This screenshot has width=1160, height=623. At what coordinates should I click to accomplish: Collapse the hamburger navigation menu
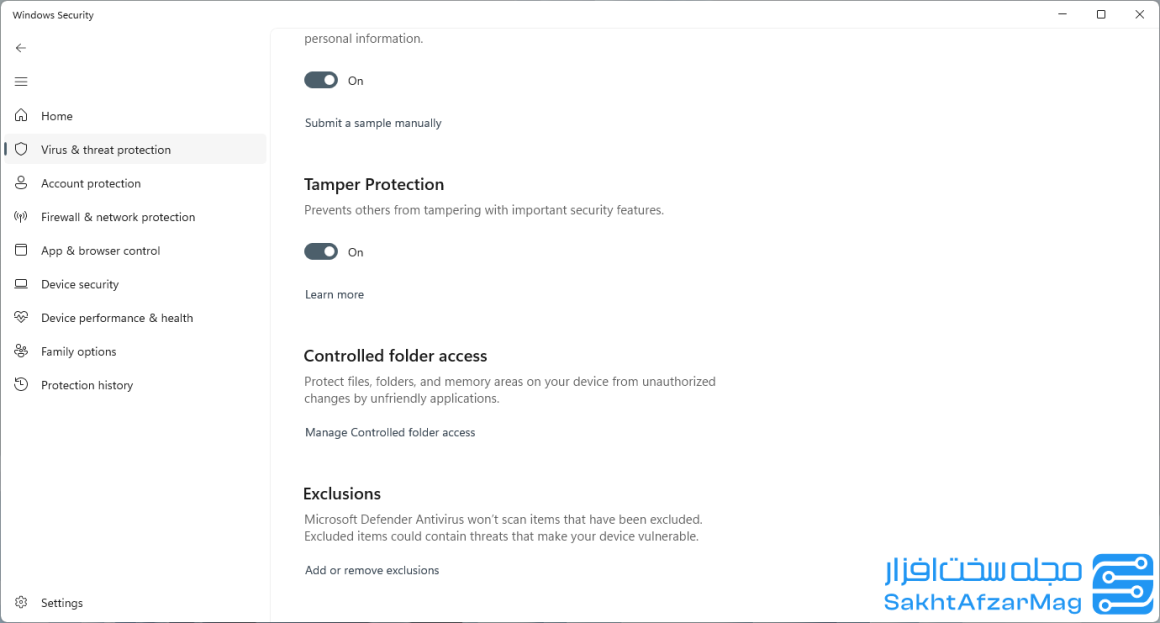tap(21, 81)
